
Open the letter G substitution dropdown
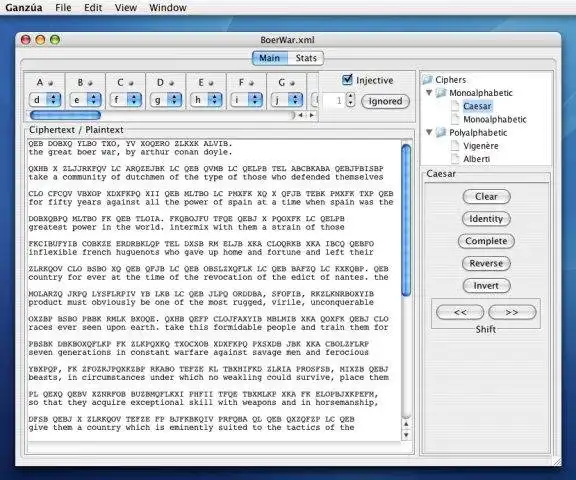[287, 100]
